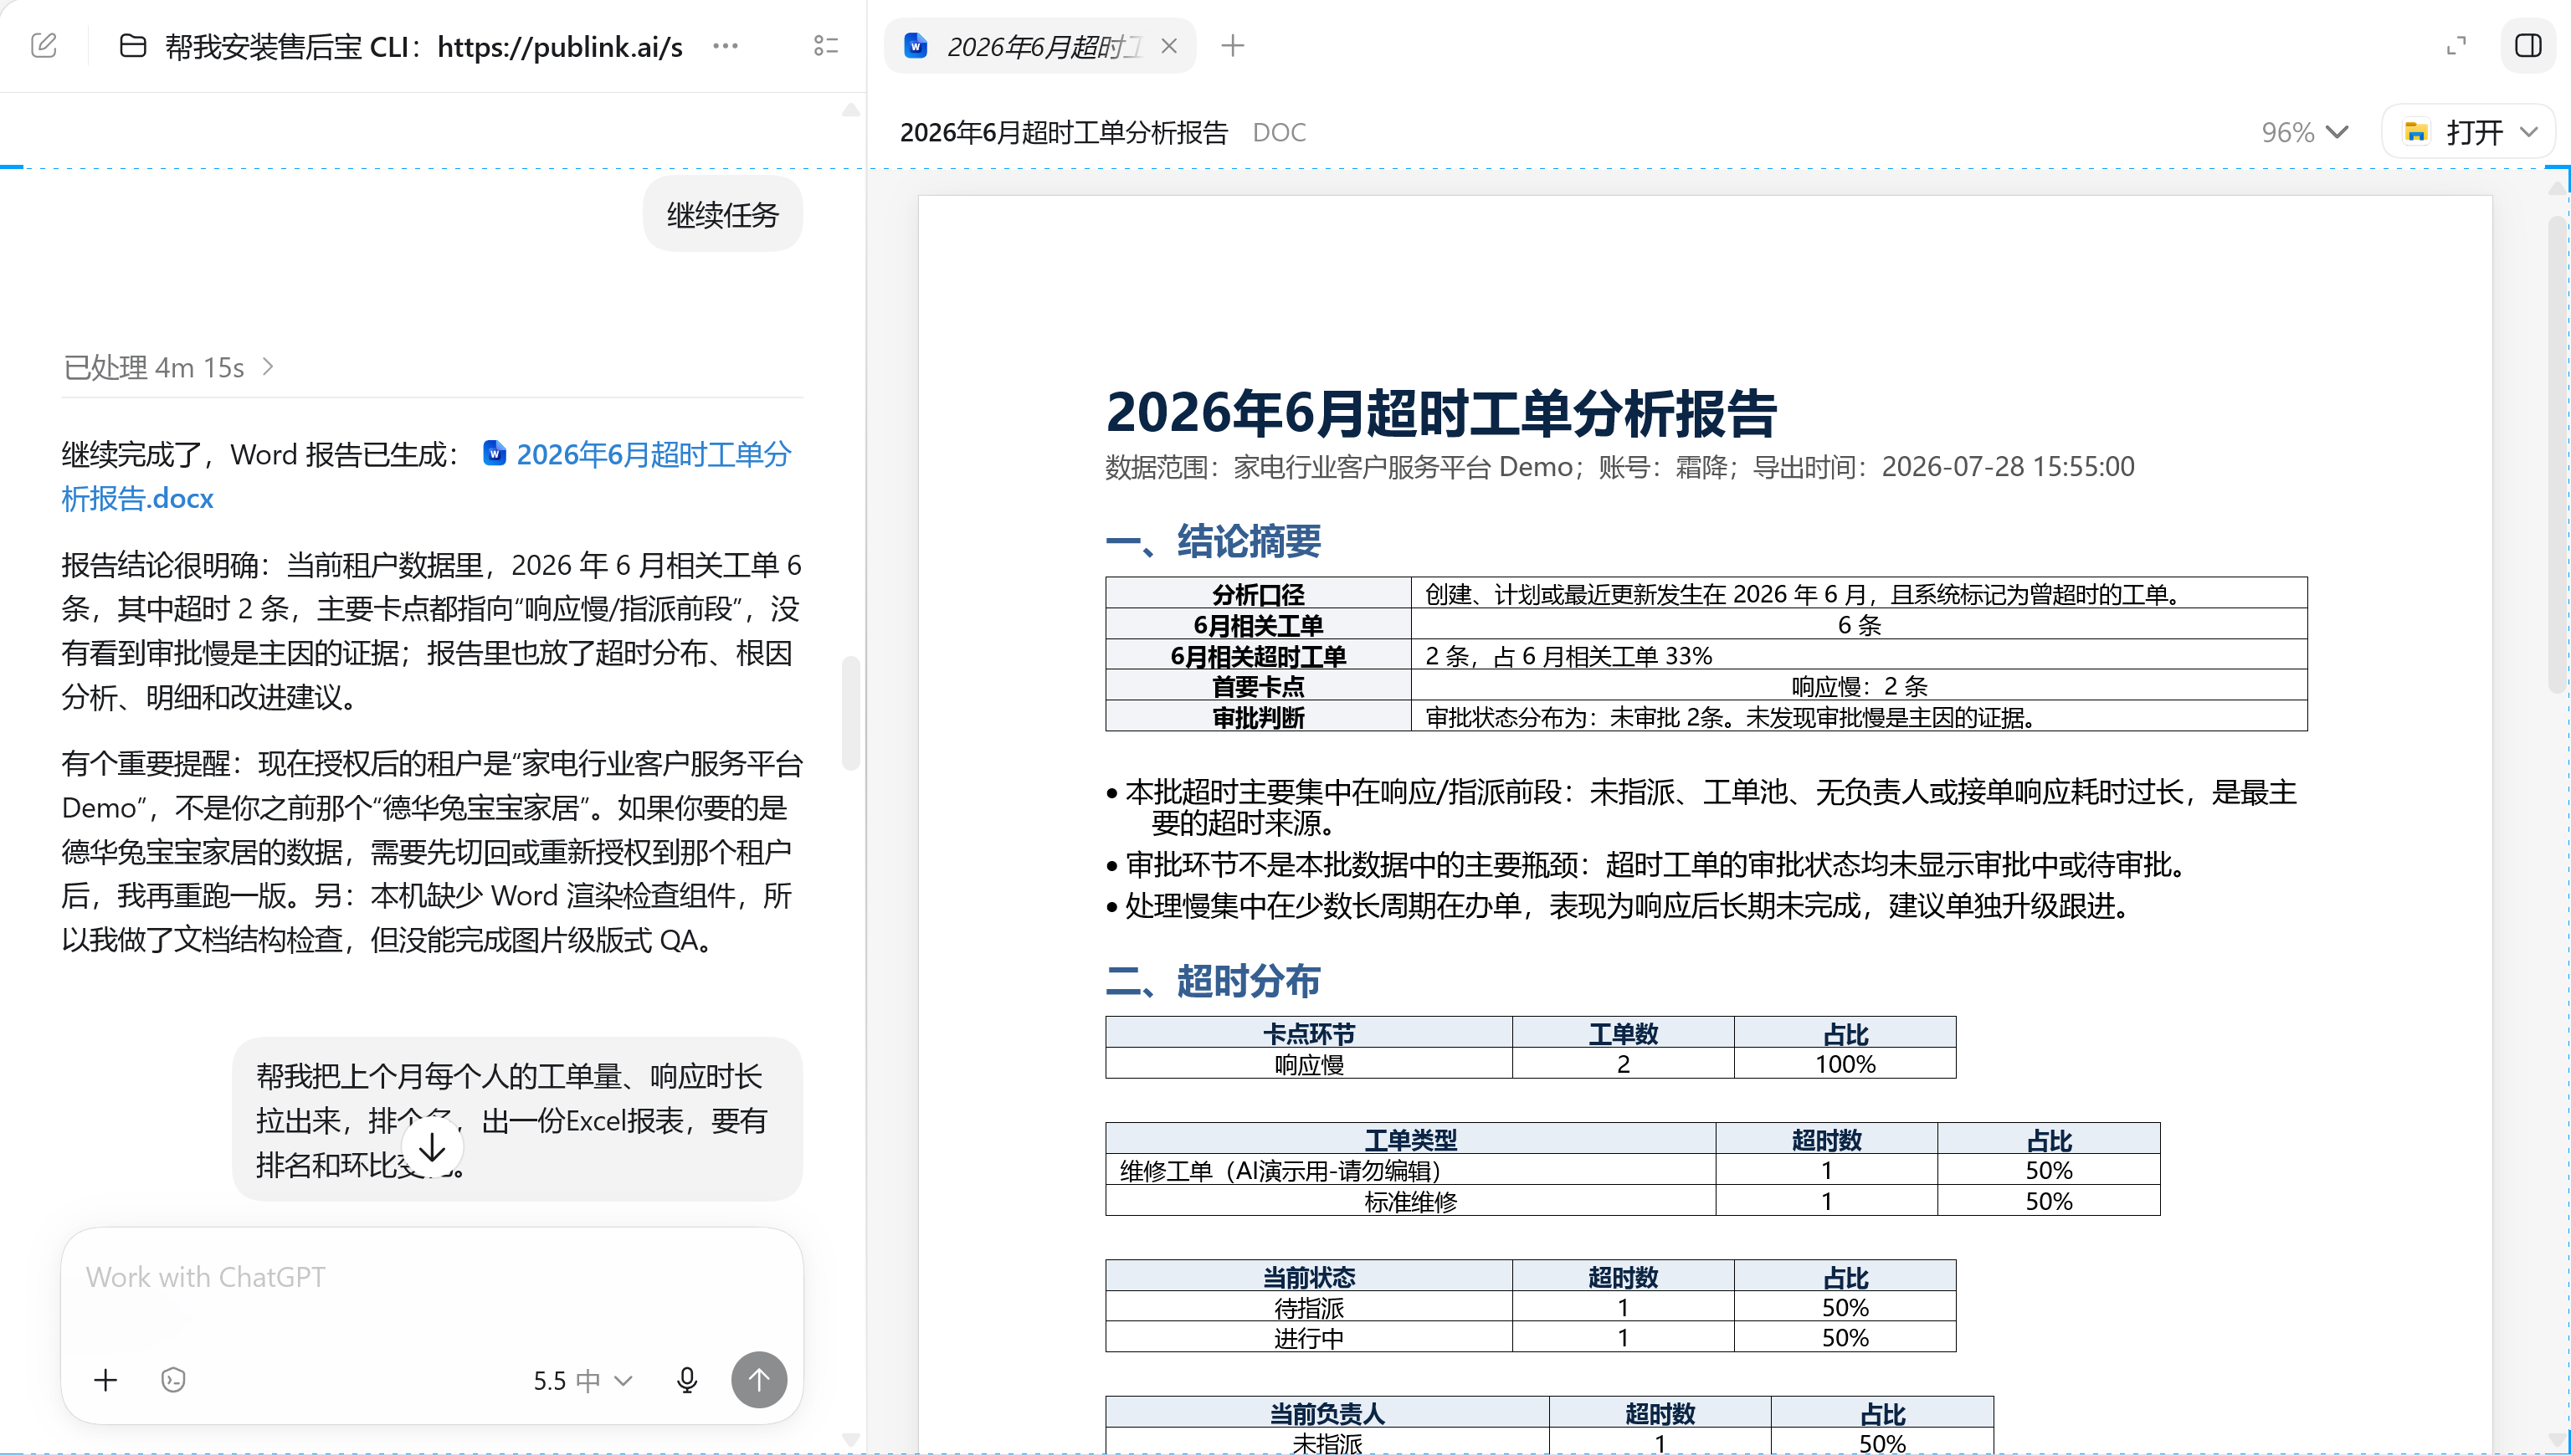Focus the Work with ChatGPT input field
The image size is (2571, 1456).
click(x=432, y=1278)
